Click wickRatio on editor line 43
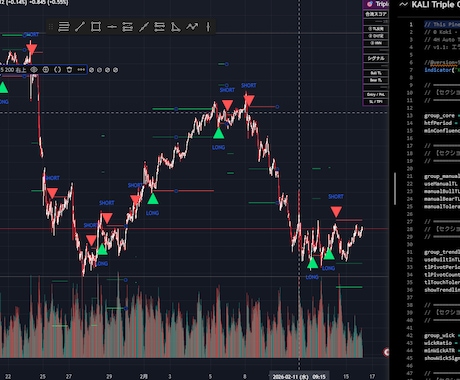Screen dimensions: 460x380 [x=438, y=343]
